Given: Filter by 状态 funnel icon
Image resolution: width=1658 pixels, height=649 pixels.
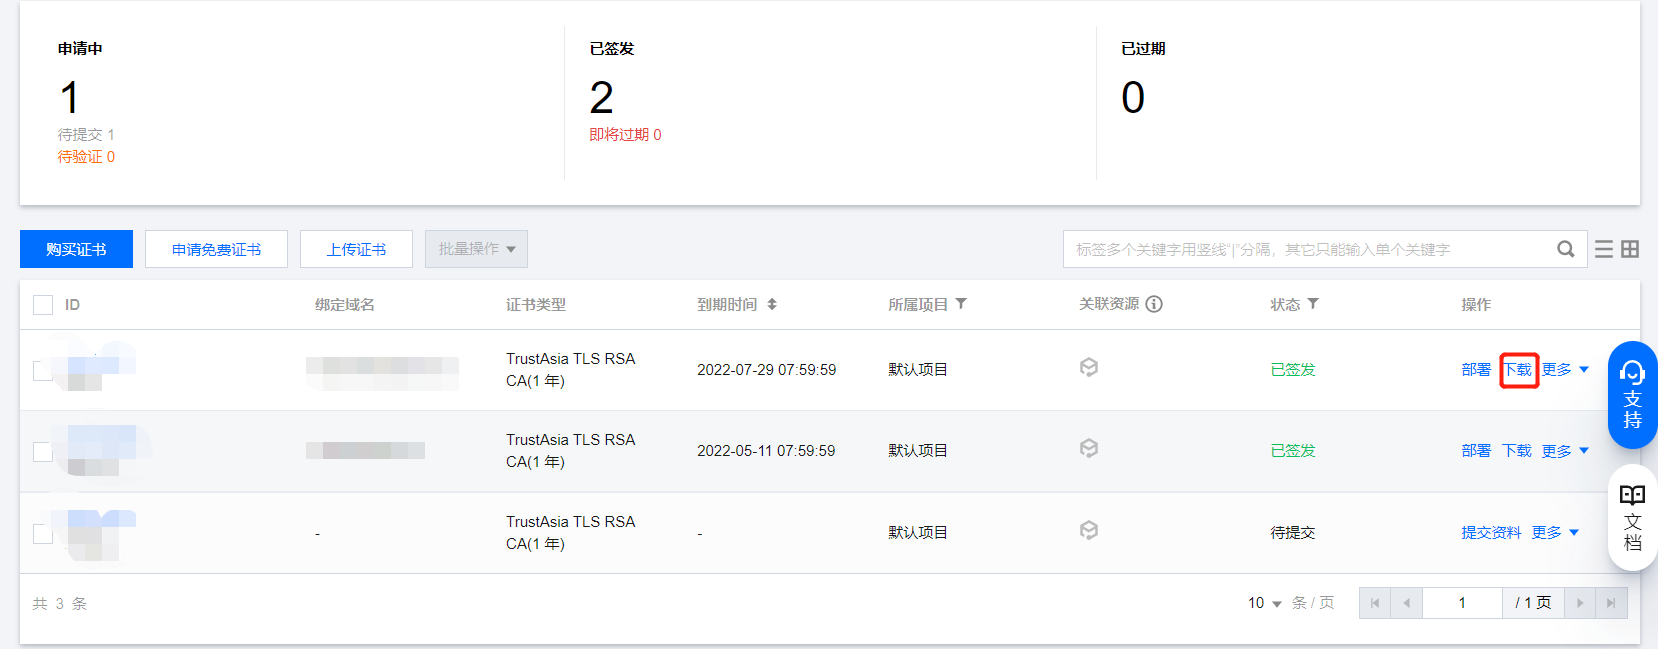Looking at the screenshot, I should [1313, 304].
